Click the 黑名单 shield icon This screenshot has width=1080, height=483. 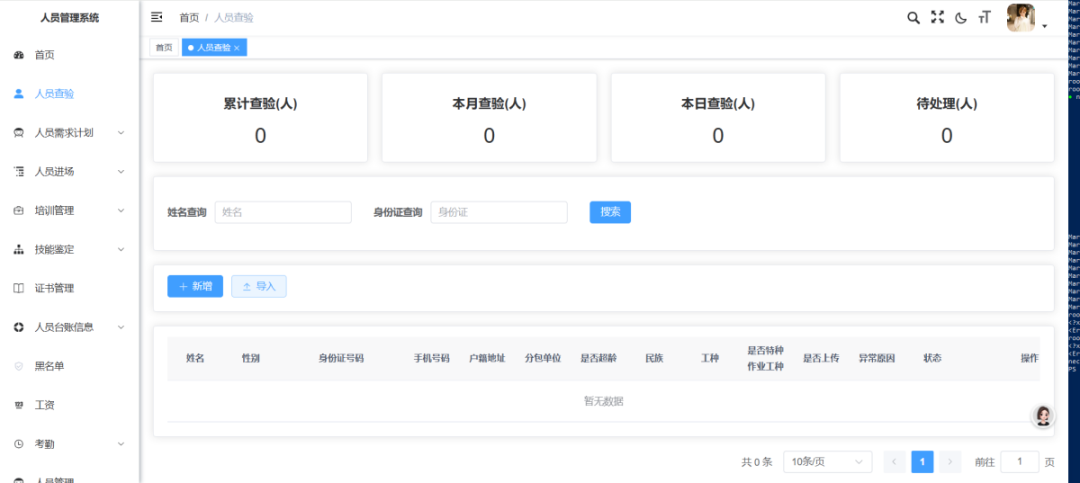tap(19, 367)
